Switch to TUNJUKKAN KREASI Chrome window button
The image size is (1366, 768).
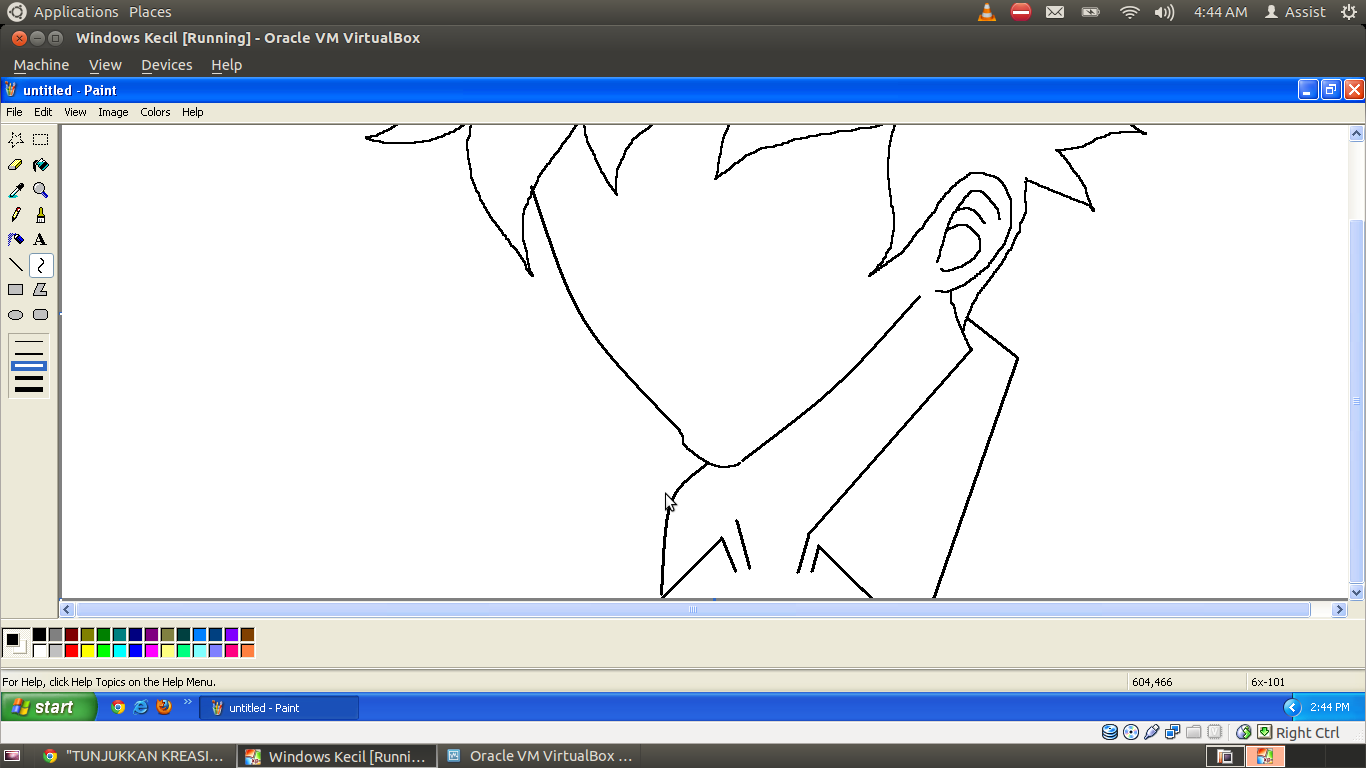click(133, 756)
